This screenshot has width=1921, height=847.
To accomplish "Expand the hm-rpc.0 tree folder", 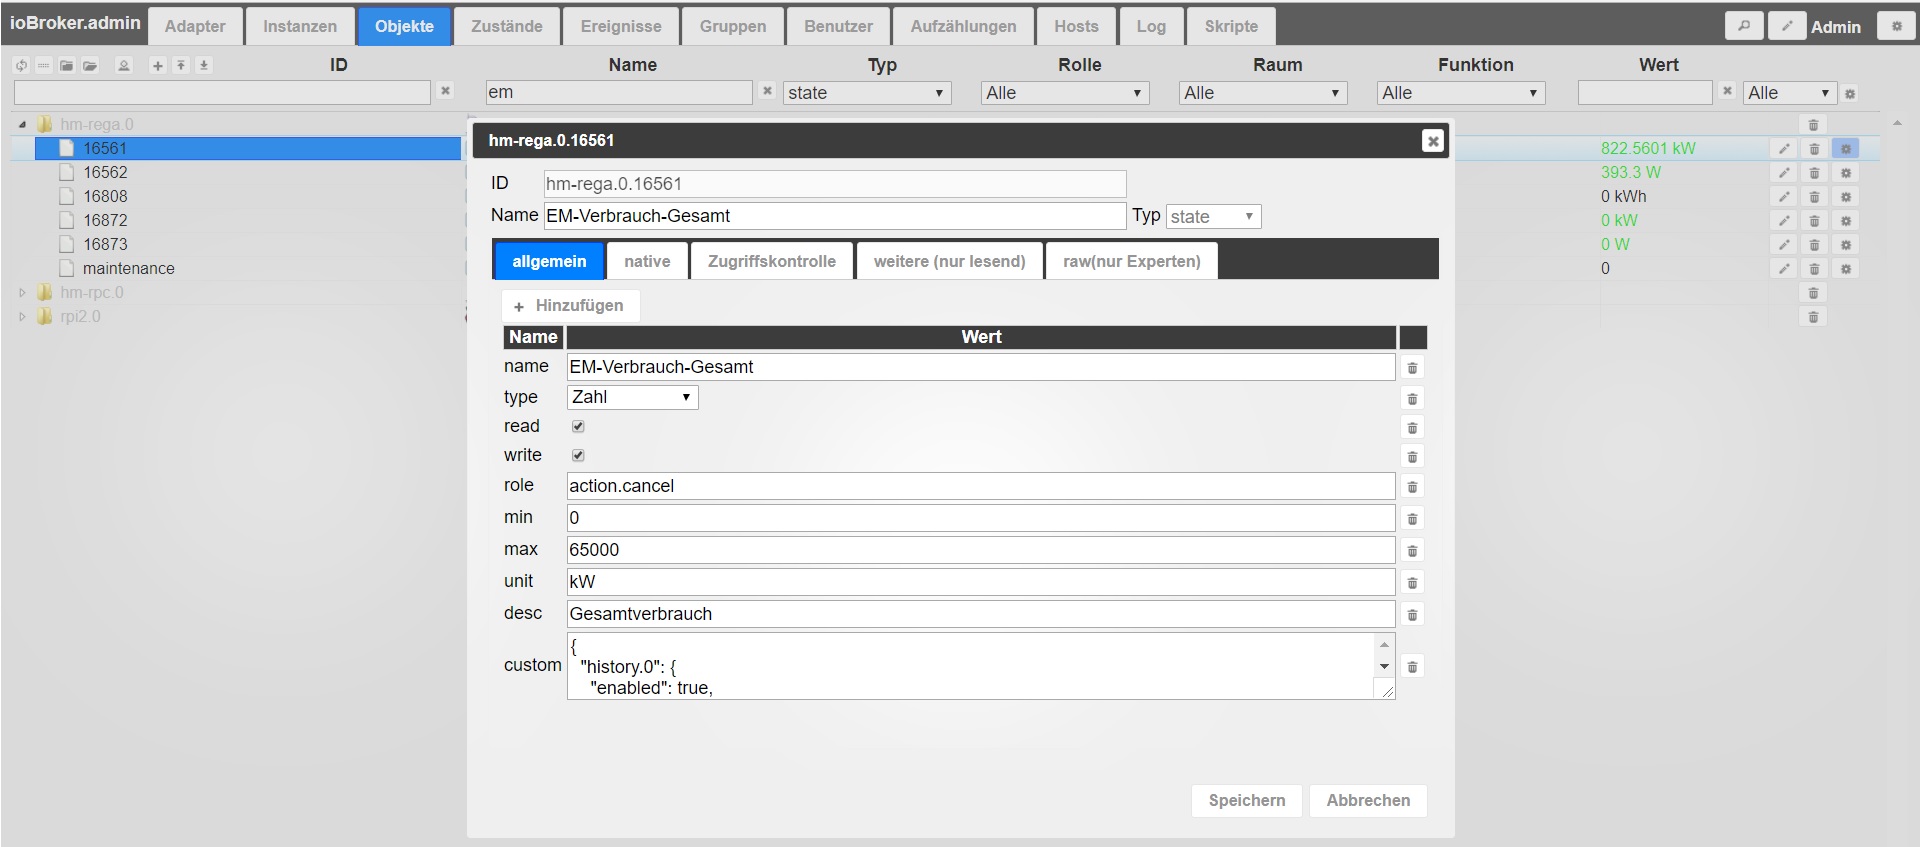I will (22, 293).
